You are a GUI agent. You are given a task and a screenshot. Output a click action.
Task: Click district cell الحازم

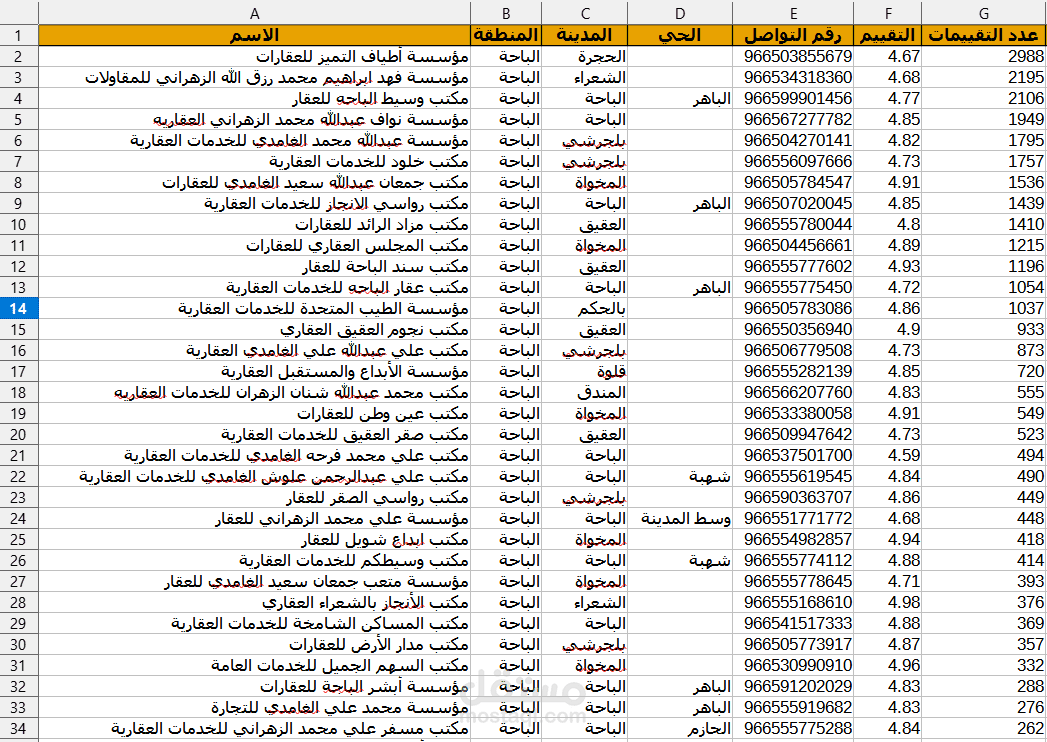[x=680, y=729]
